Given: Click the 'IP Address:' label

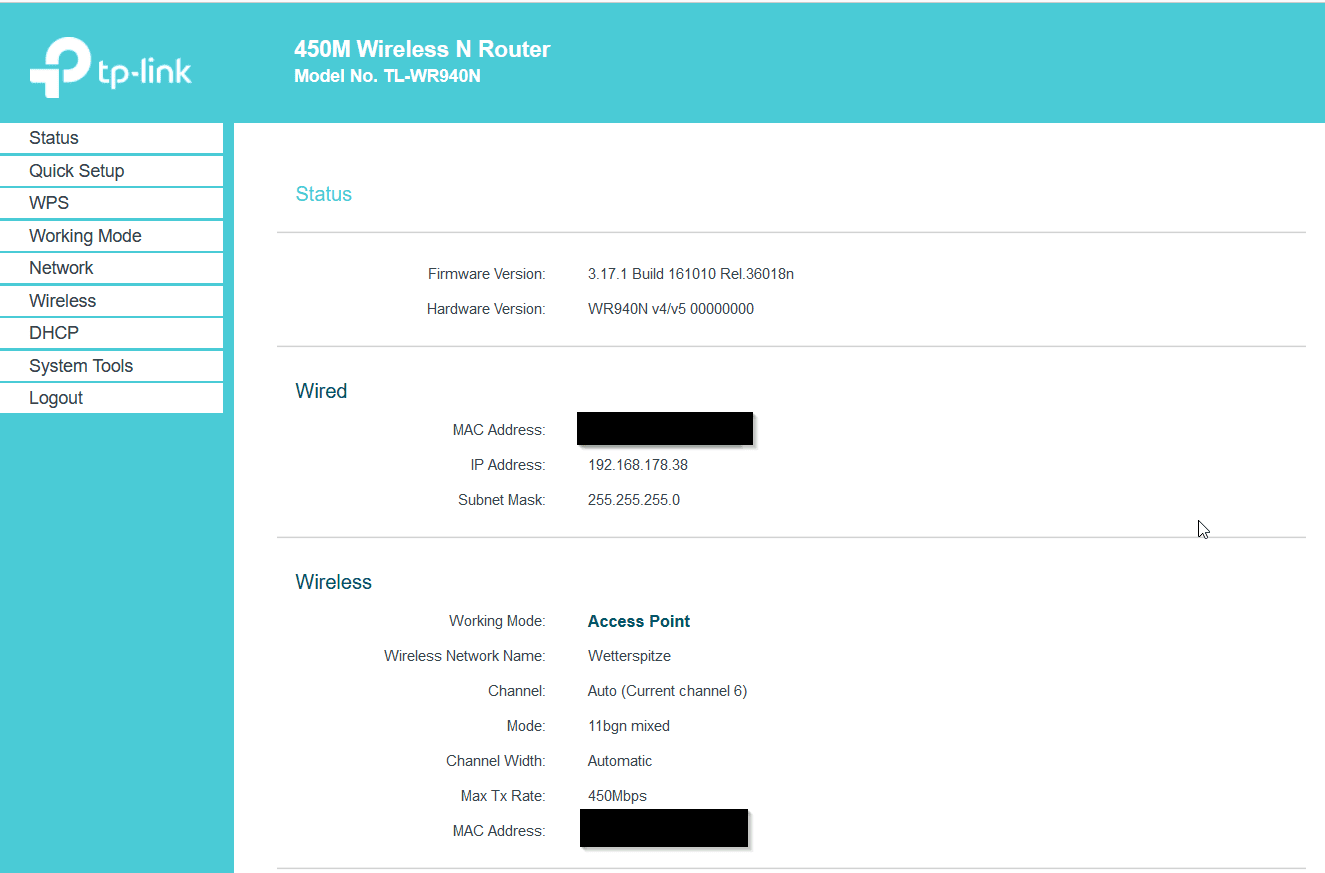Looking at the screenshot, I should (x=508, y=465).
